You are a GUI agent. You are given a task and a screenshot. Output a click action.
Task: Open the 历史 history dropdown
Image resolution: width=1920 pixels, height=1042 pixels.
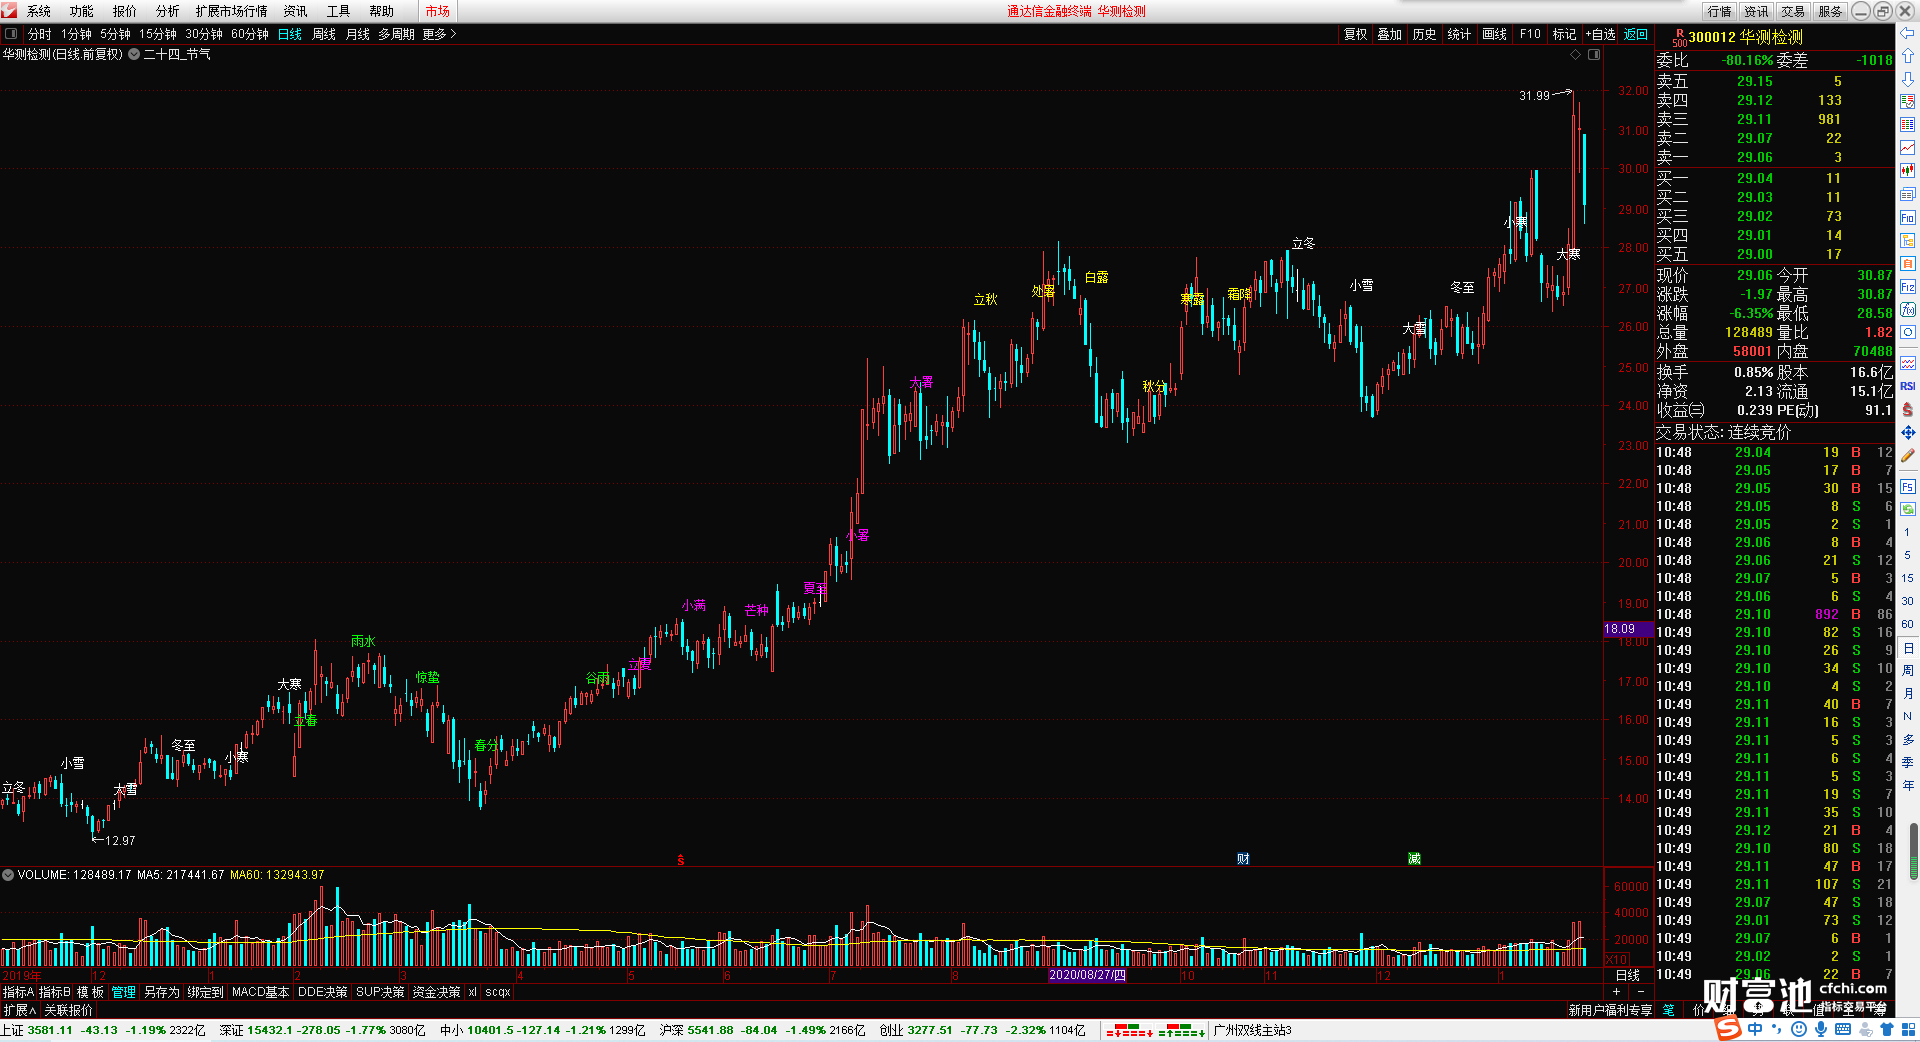click(1425, 34)
